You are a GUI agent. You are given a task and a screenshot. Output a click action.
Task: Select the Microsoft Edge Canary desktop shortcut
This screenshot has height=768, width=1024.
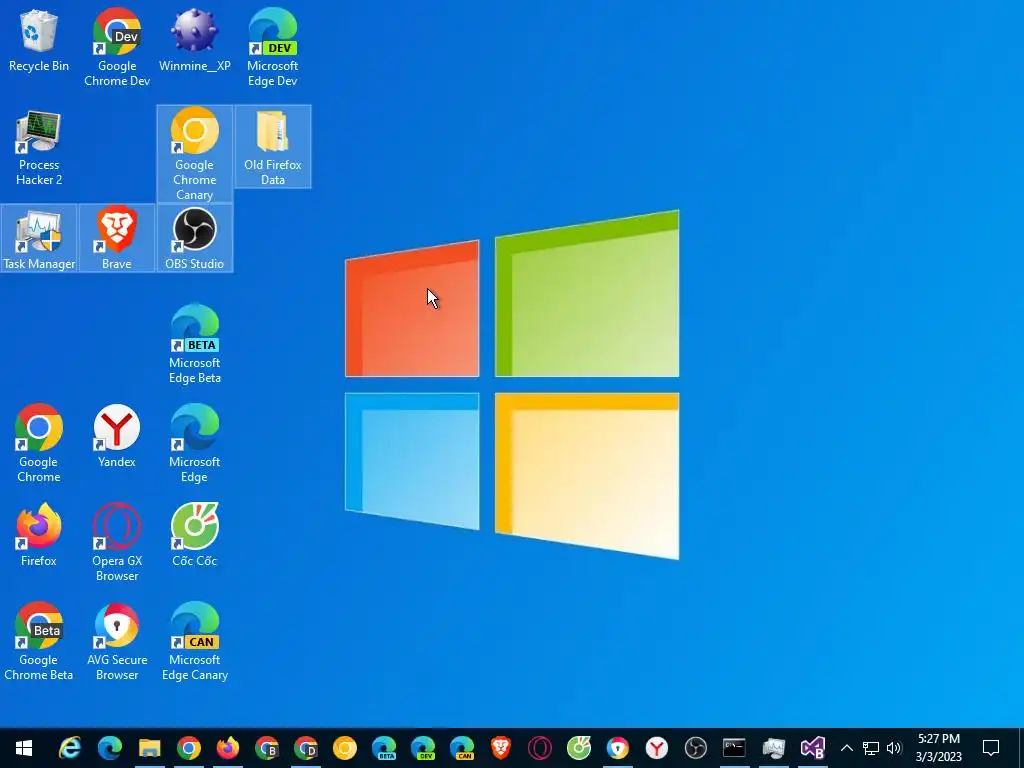[195, 642]
